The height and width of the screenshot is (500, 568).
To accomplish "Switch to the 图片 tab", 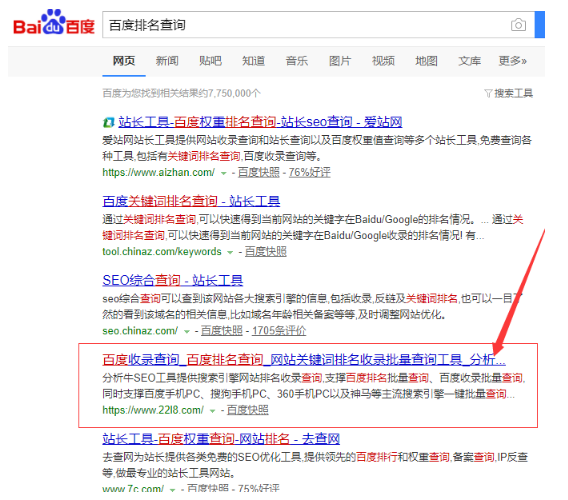I will point(340,61).
